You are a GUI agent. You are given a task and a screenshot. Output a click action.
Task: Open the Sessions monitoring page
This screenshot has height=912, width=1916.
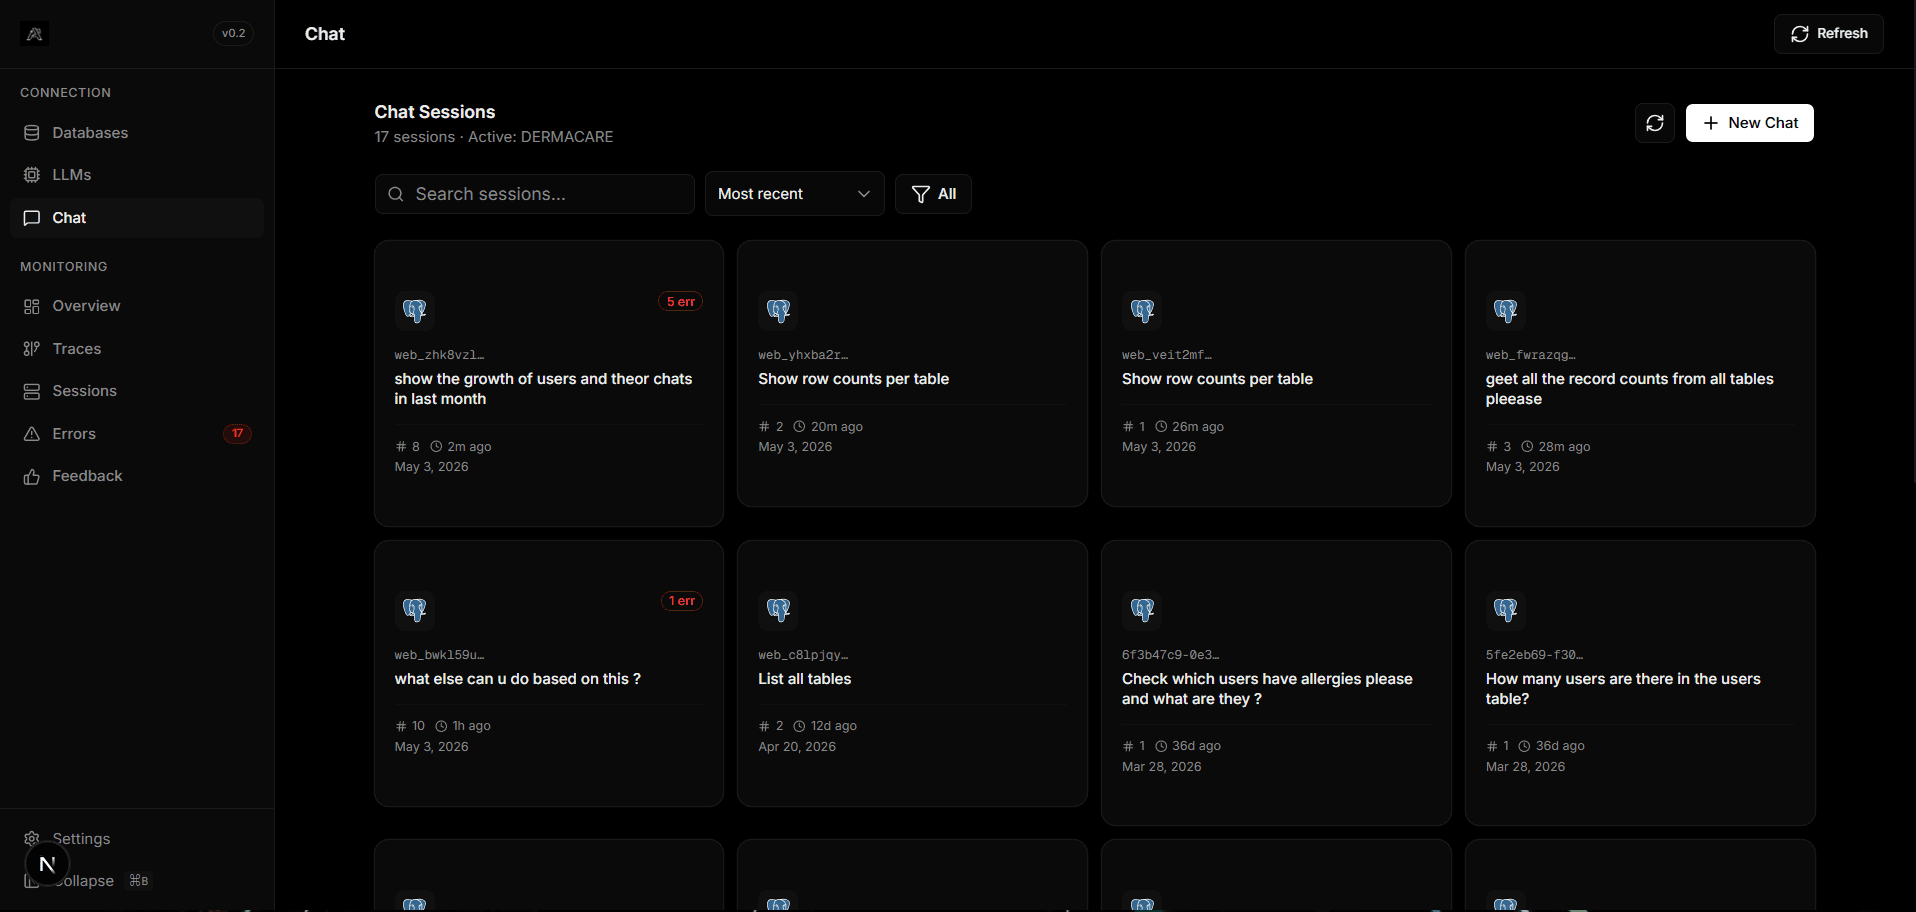(x=137, y=391)
